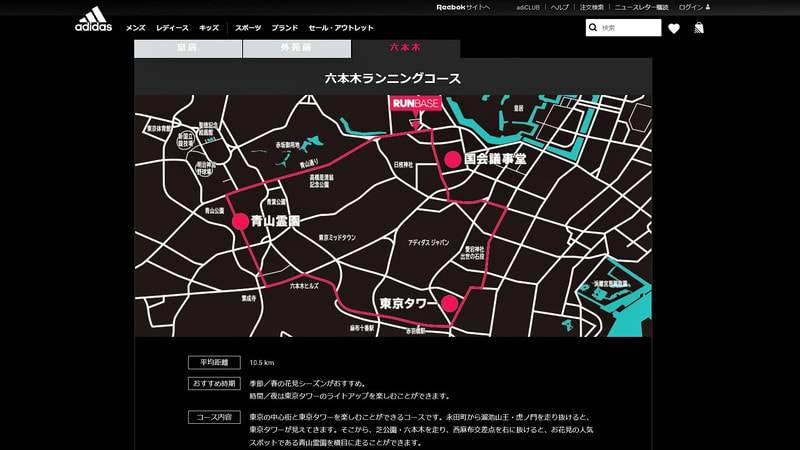Click the おすすめ時期 label box
This screenshot has height=450, width=800.
coord(214,383)
